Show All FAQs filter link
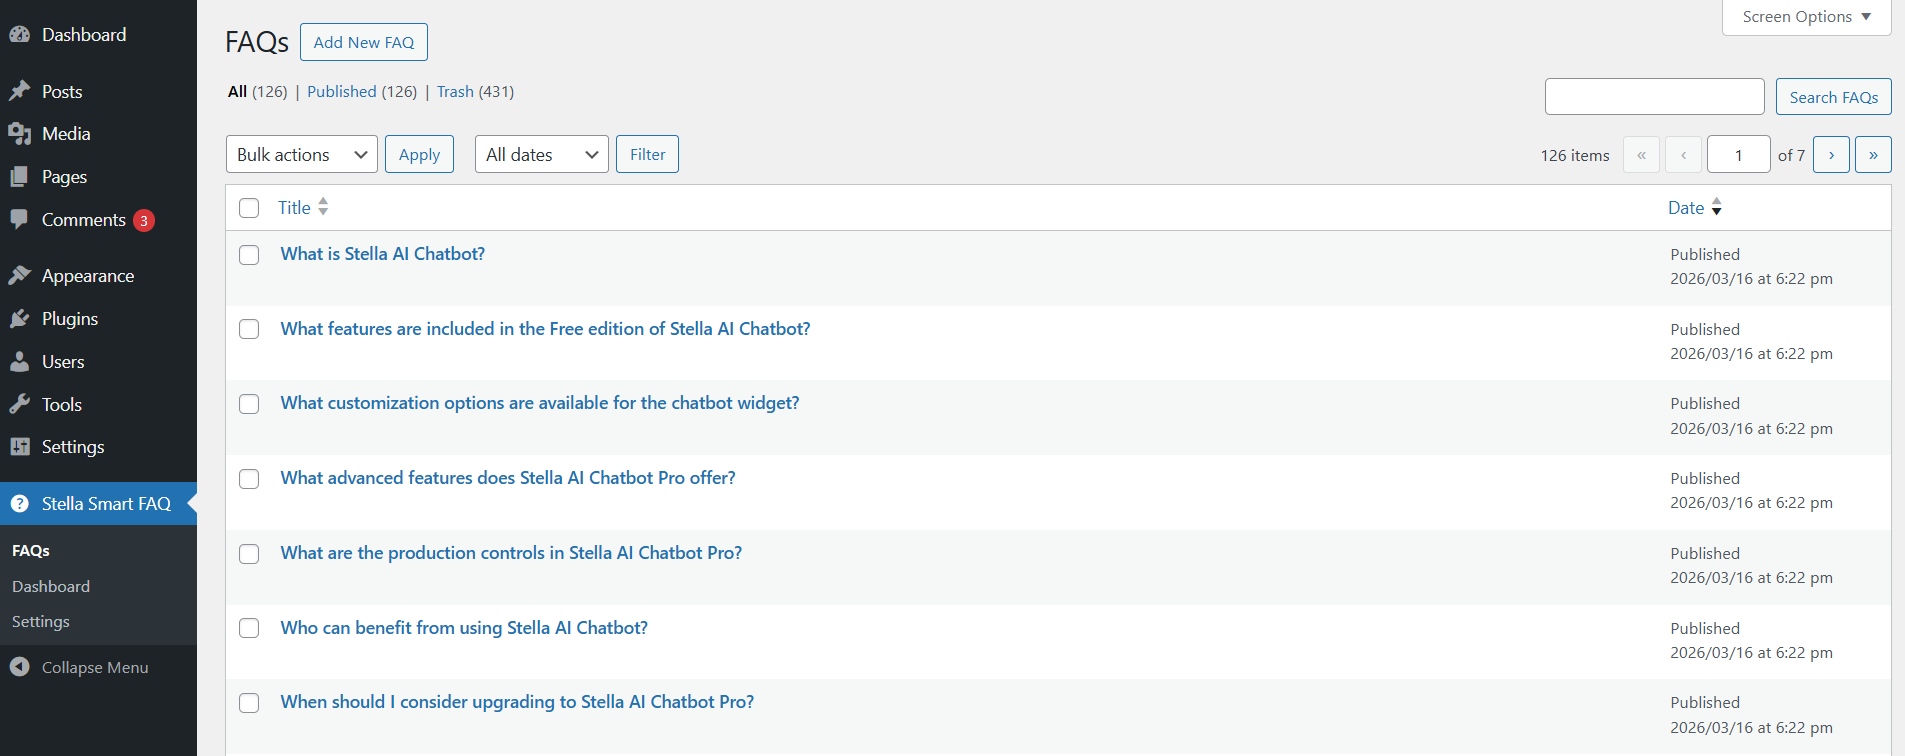This screenshot has width=1905, height=756. click(x=237, y=91)
